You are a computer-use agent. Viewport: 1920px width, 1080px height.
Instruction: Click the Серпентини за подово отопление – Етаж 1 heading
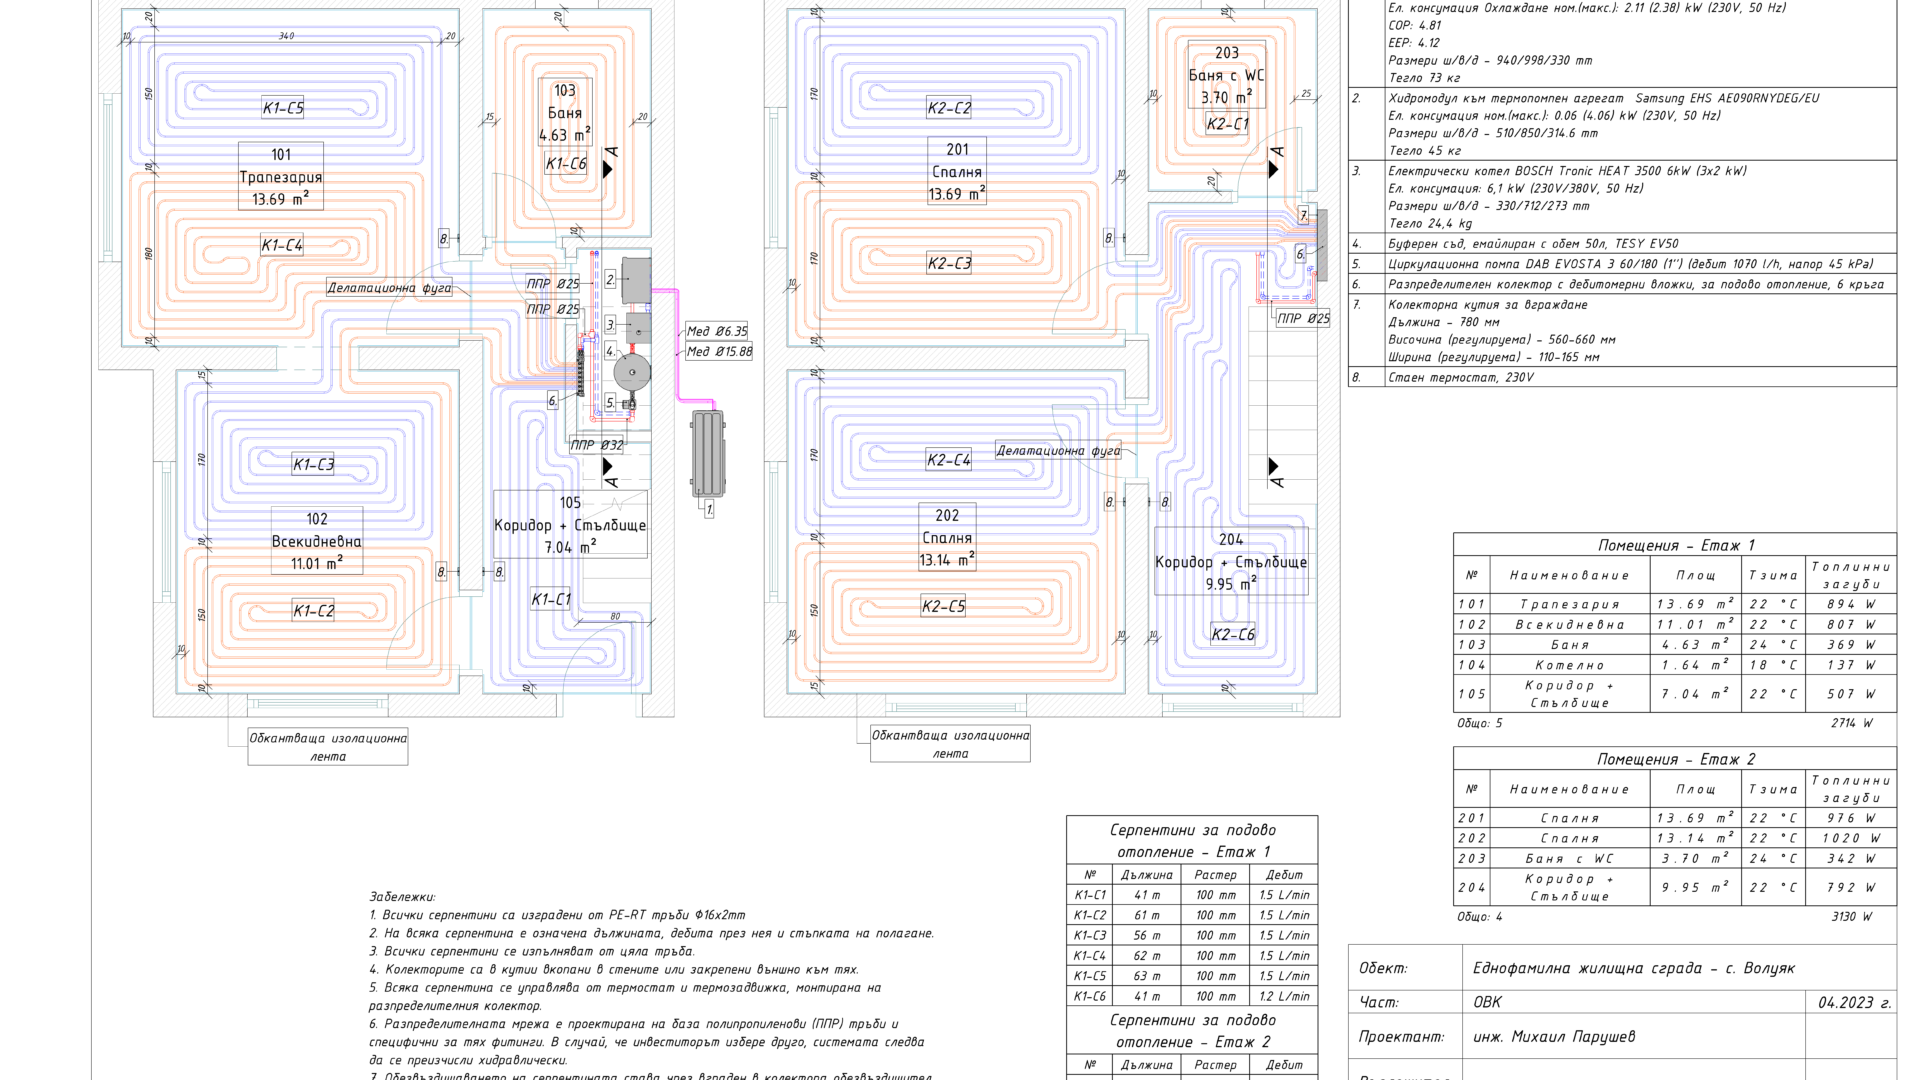click(1193, 840)
